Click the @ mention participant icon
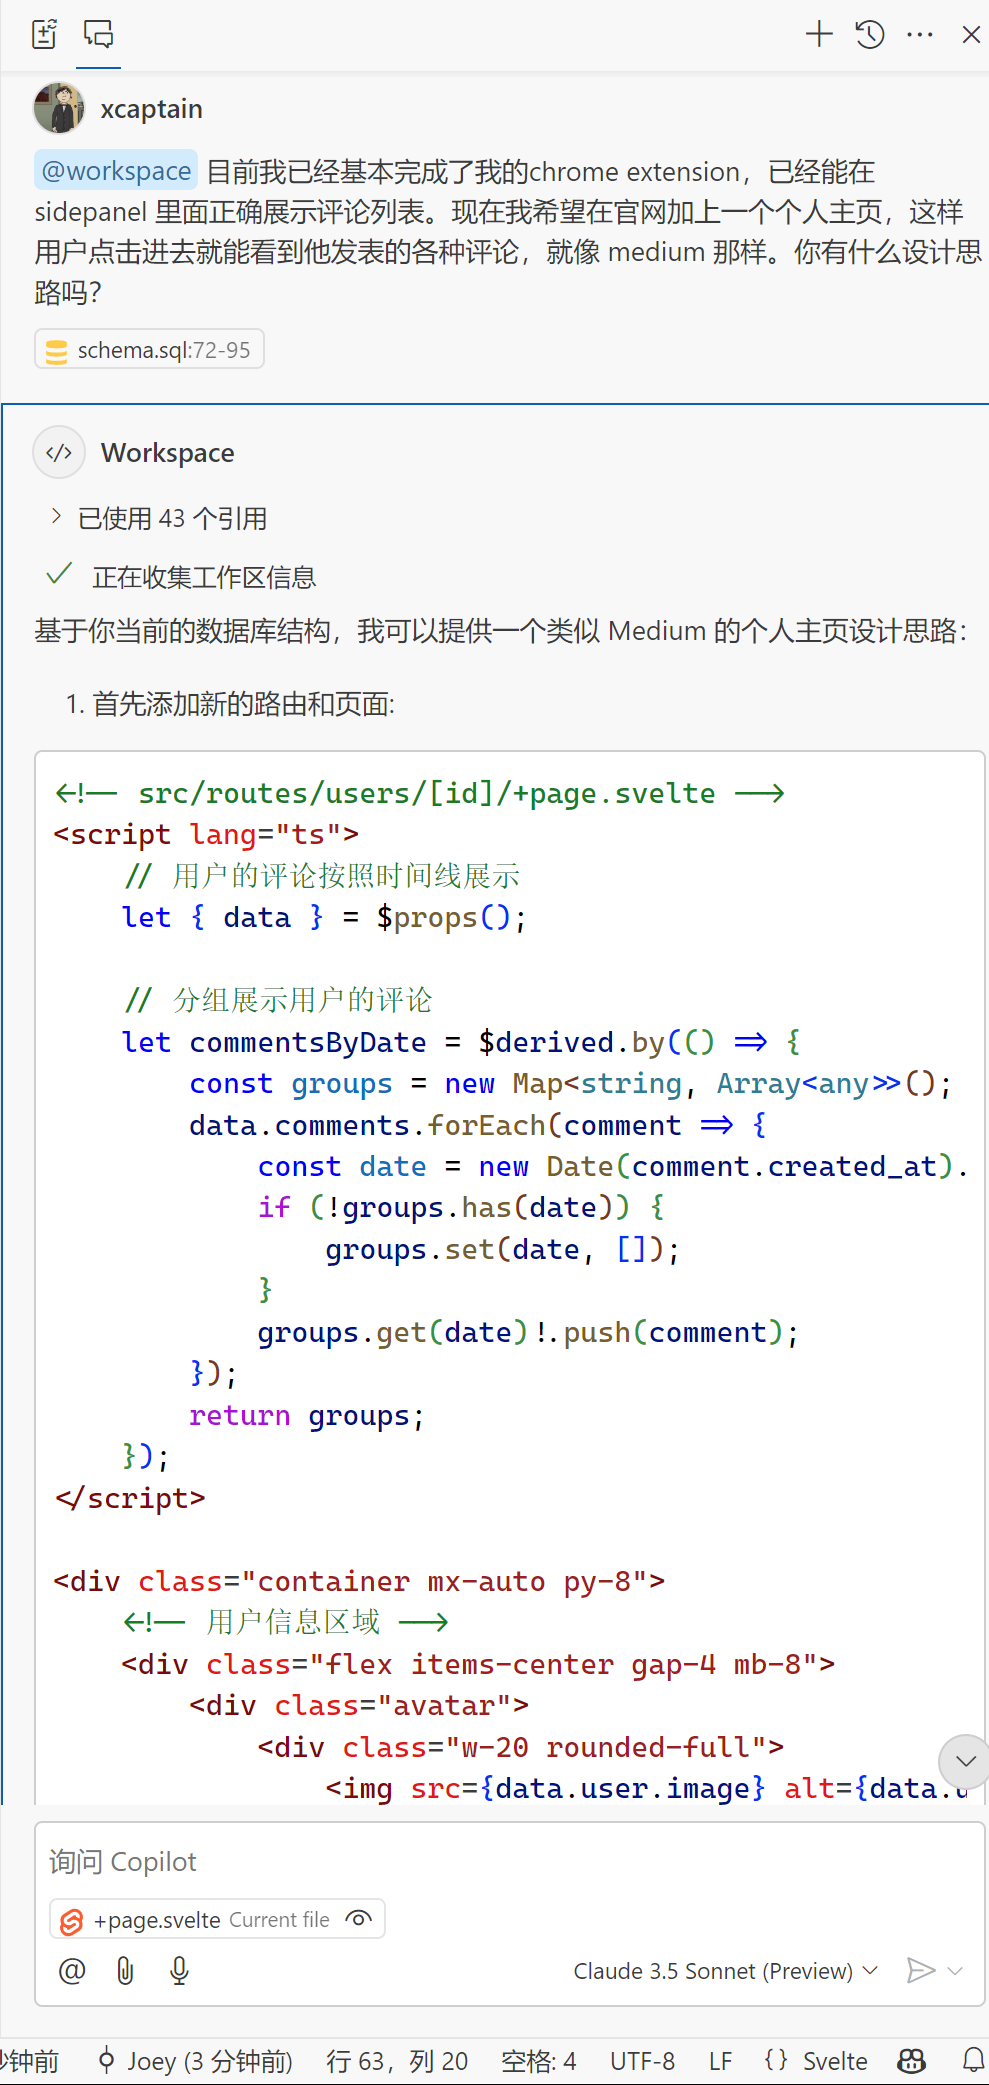989x2085 pixels. coord(72,1970)
